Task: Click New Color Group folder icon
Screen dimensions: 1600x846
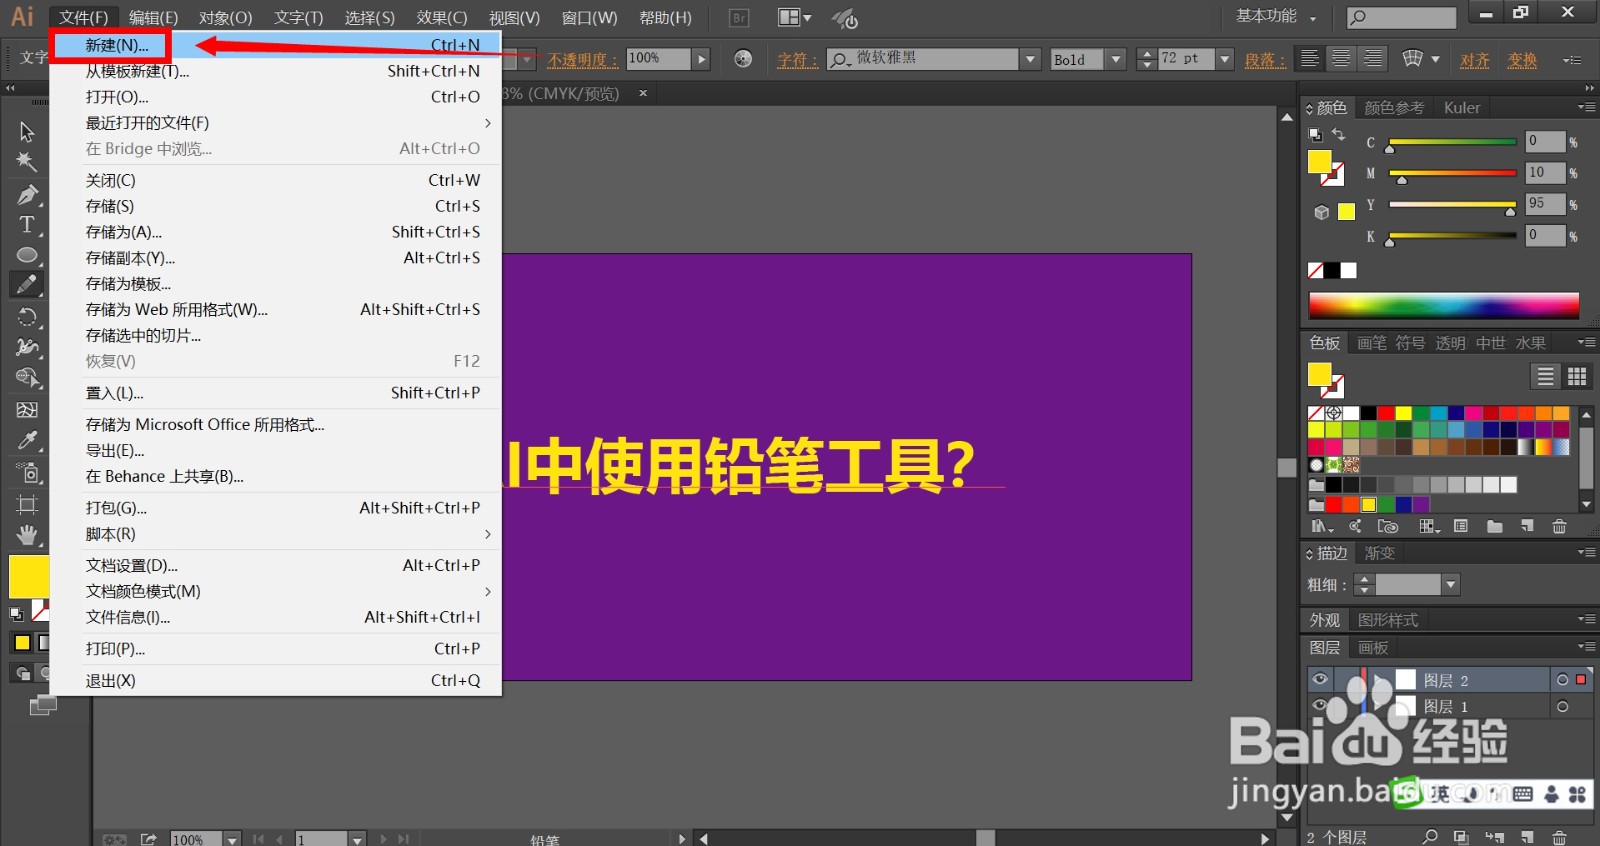Action: point(1495,527)
